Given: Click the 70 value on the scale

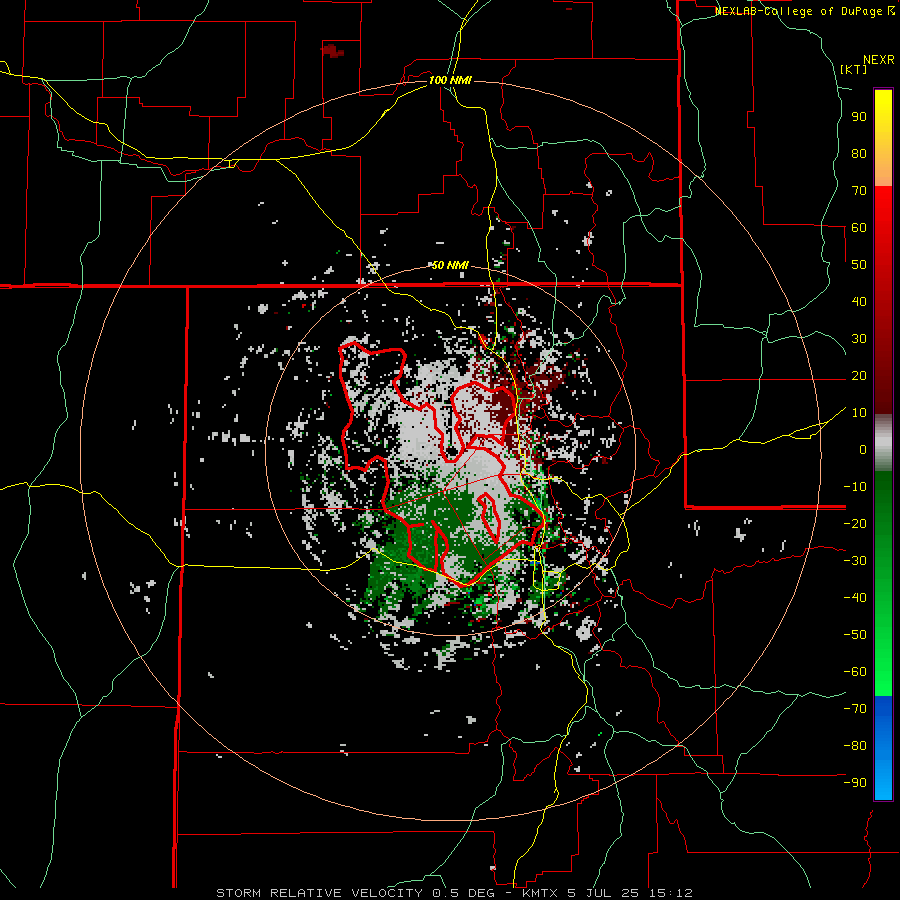Looking at the screenshot, I should [859, 191].
